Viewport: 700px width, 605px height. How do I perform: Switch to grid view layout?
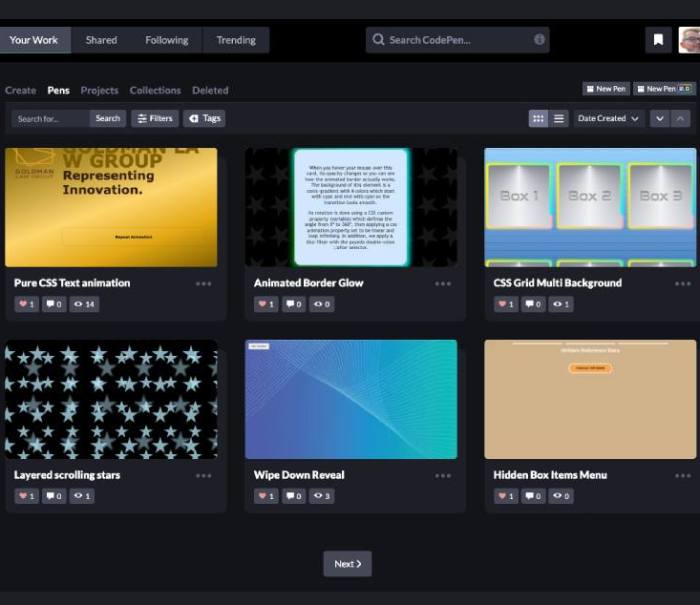point(538,118)
